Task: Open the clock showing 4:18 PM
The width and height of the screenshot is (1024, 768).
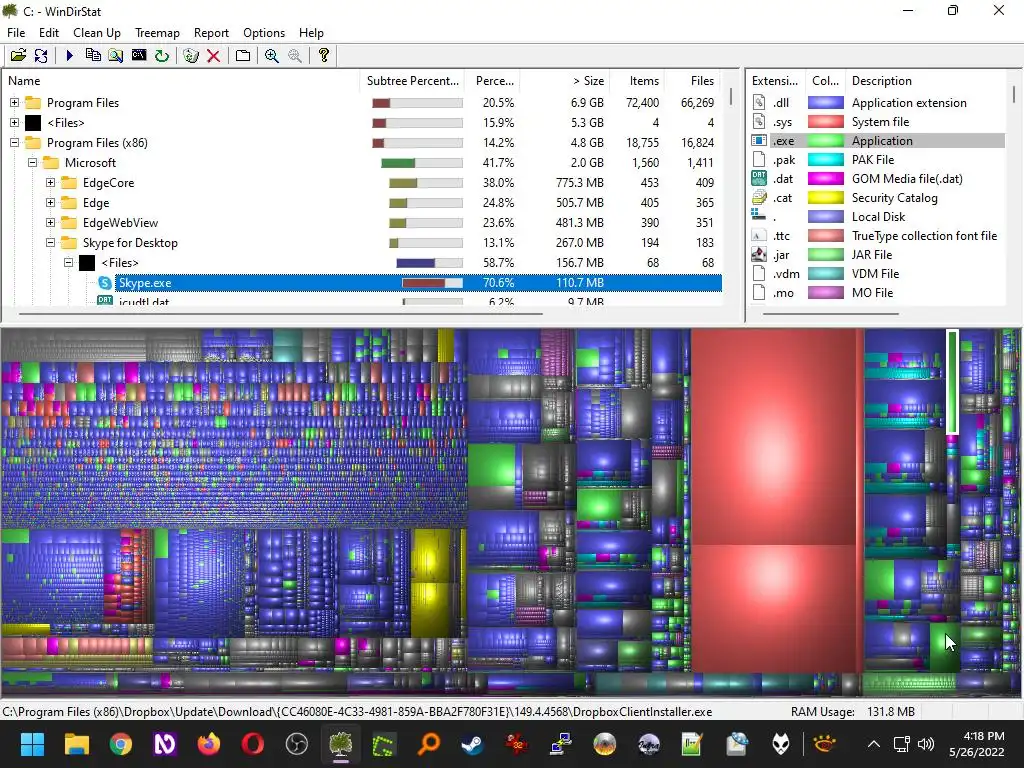Action: [976, 744]
